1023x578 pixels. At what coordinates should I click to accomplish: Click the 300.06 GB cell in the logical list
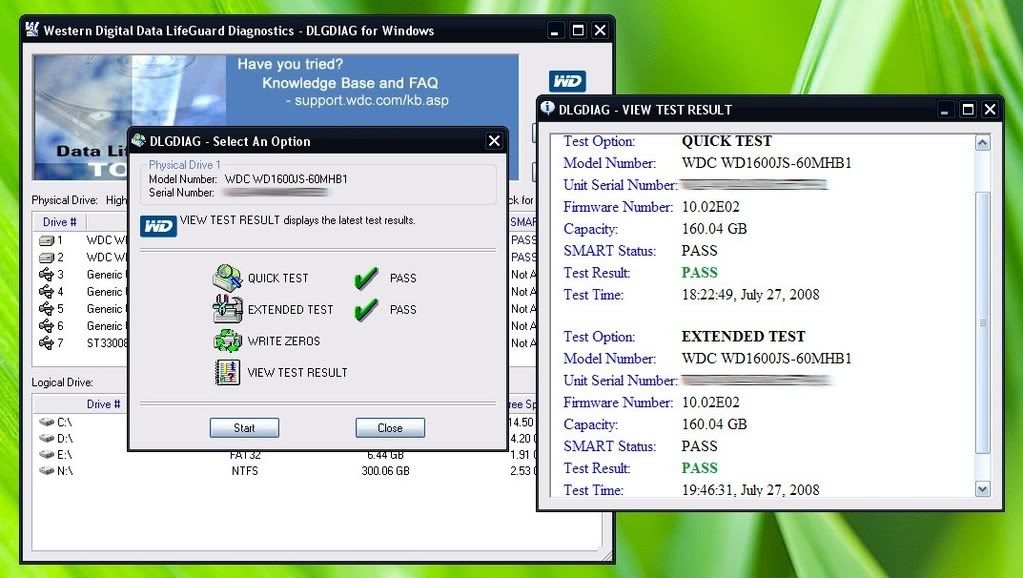pos(386,471)
